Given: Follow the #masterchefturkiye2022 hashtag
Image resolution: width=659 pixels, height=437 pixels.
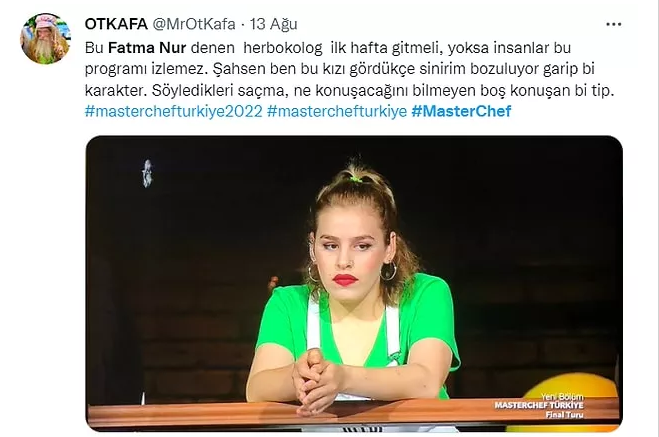Looking at the screenshot, I should pos(174,111).
